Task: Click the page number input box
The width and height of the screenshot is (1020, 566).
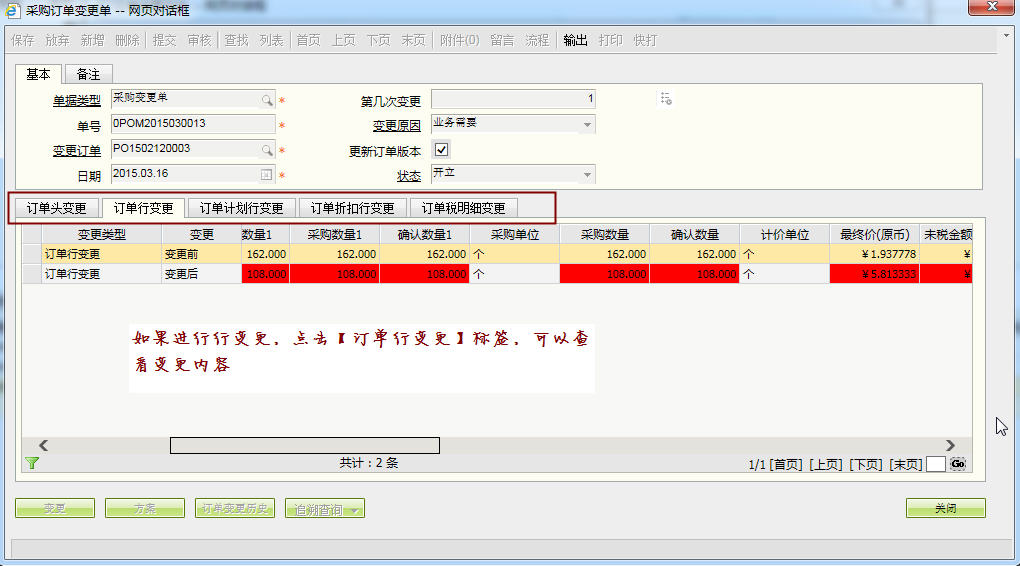Action: point(935,465)
